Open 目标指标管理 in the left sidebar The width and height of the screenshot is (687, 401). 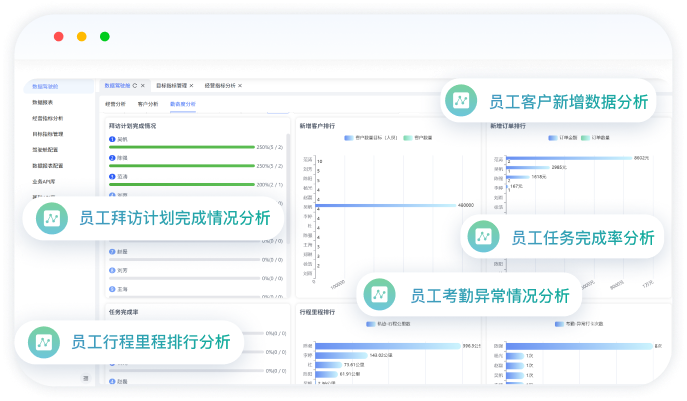[47, 133]
